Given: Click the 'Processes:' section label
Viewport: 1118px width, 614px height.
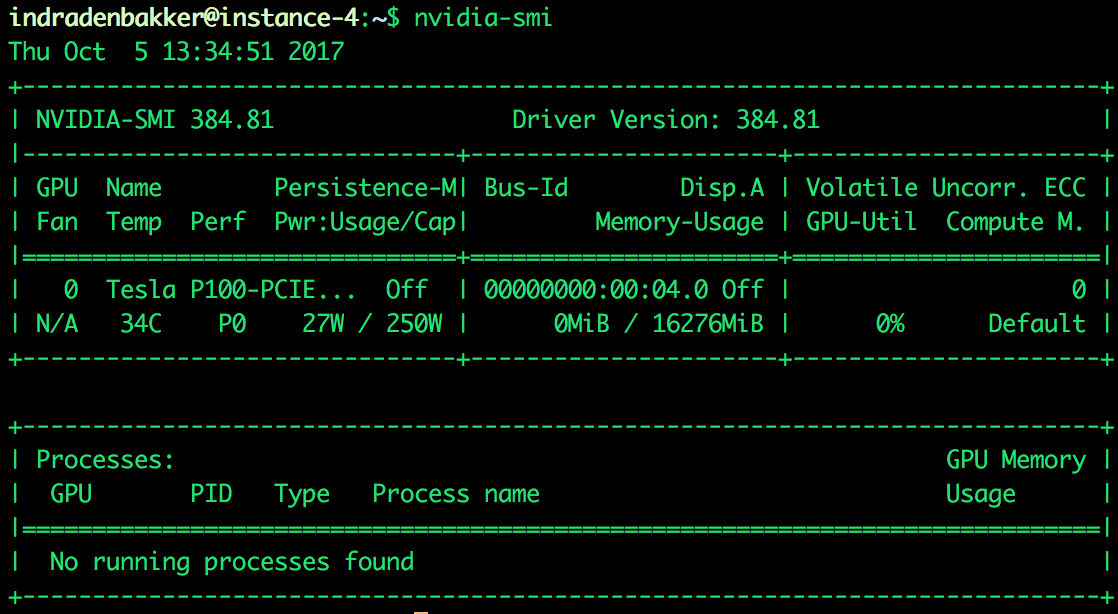Looking at the screenshot, I should (106, 460).
